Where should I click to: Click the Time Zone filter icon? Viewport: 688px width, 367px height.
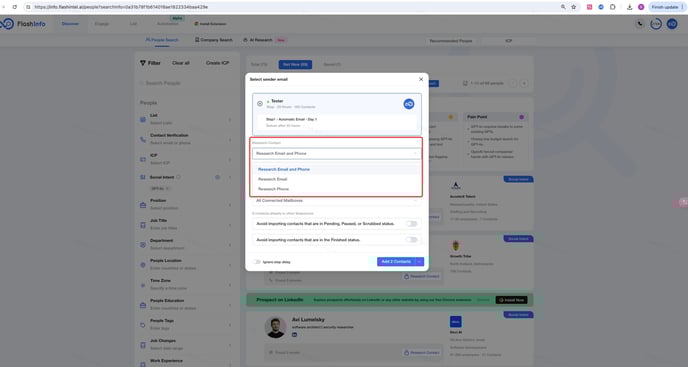click(x=143, y=285)
